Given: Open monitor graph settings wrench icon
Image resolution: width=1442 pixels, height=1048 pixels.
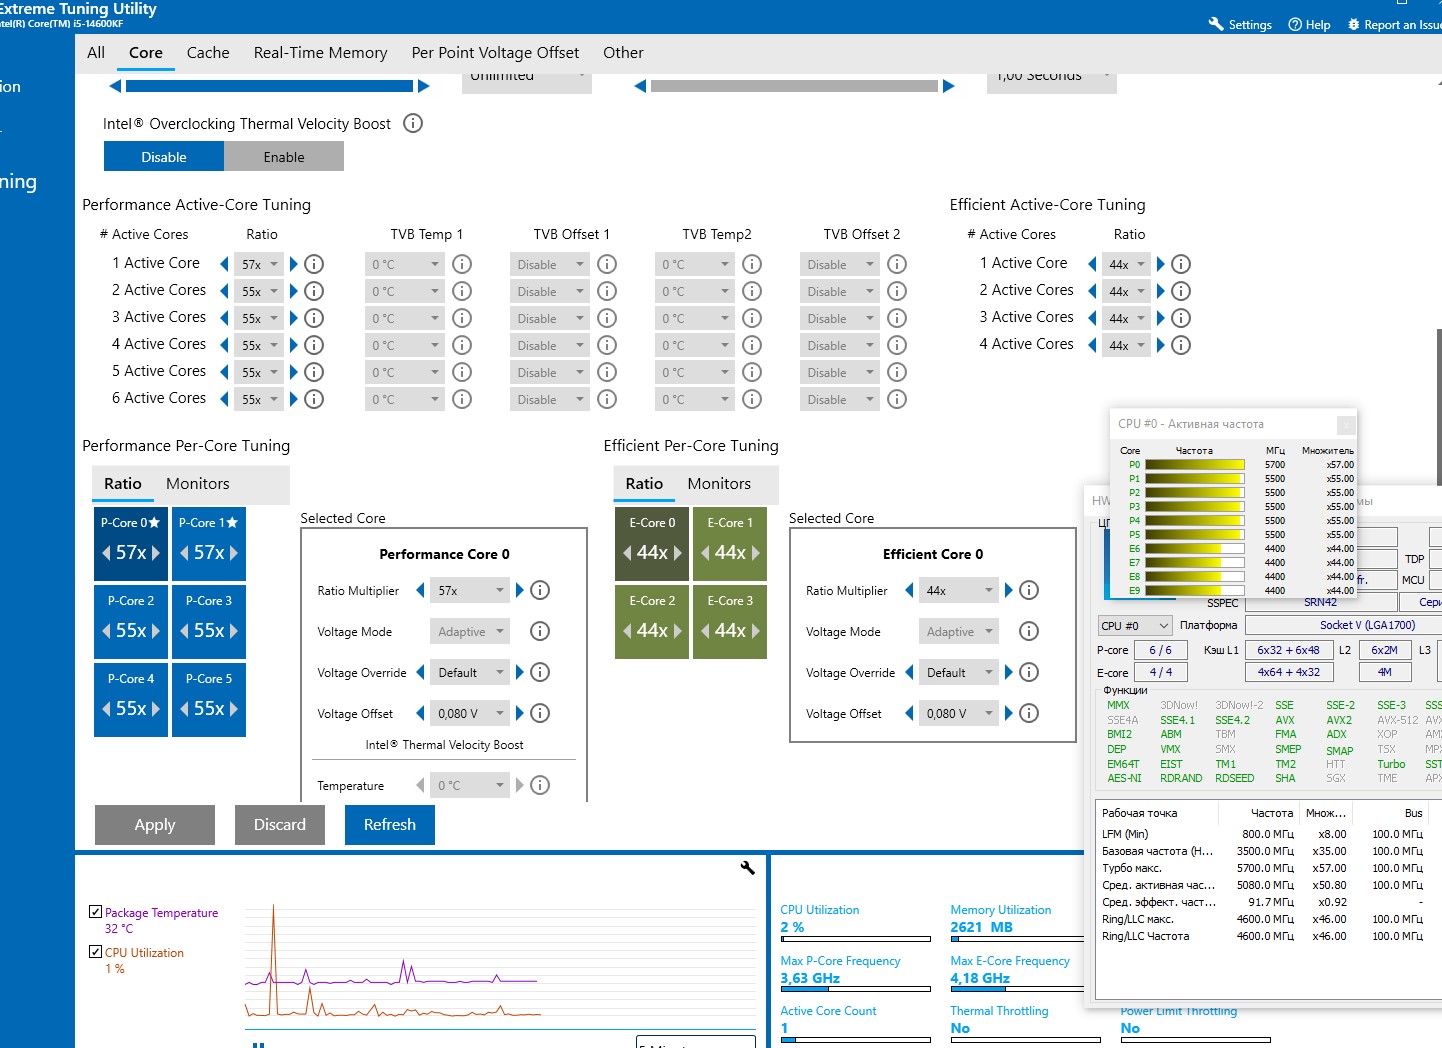Looking at the screenshot, I should tap(747, 868).
